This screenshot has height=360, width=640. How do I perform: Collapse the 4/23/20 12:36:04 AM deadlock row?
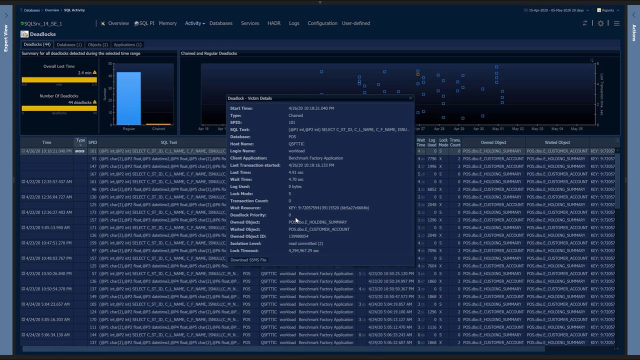coord(23,197)
